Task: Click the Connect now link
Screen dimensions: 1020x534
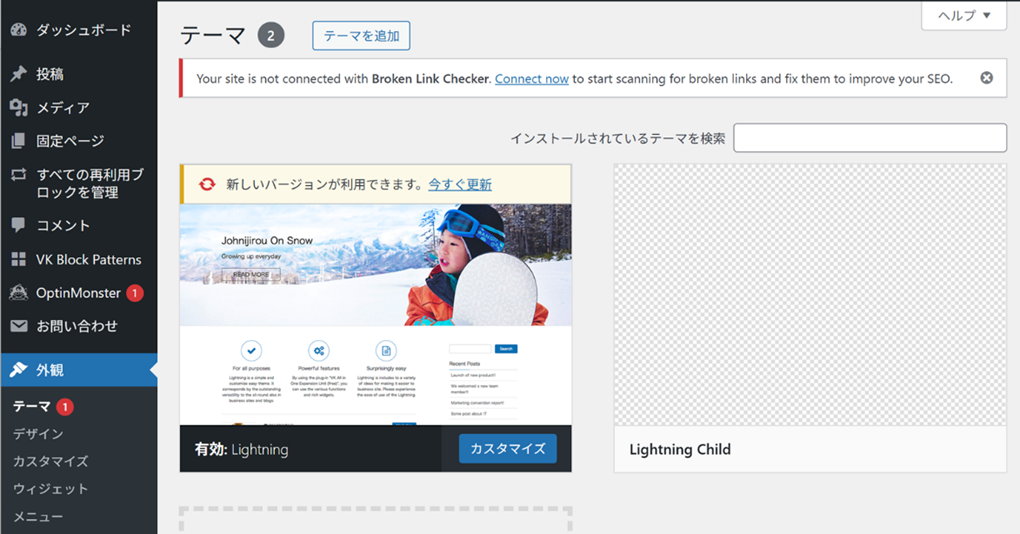Action: [x=531, y=79]
